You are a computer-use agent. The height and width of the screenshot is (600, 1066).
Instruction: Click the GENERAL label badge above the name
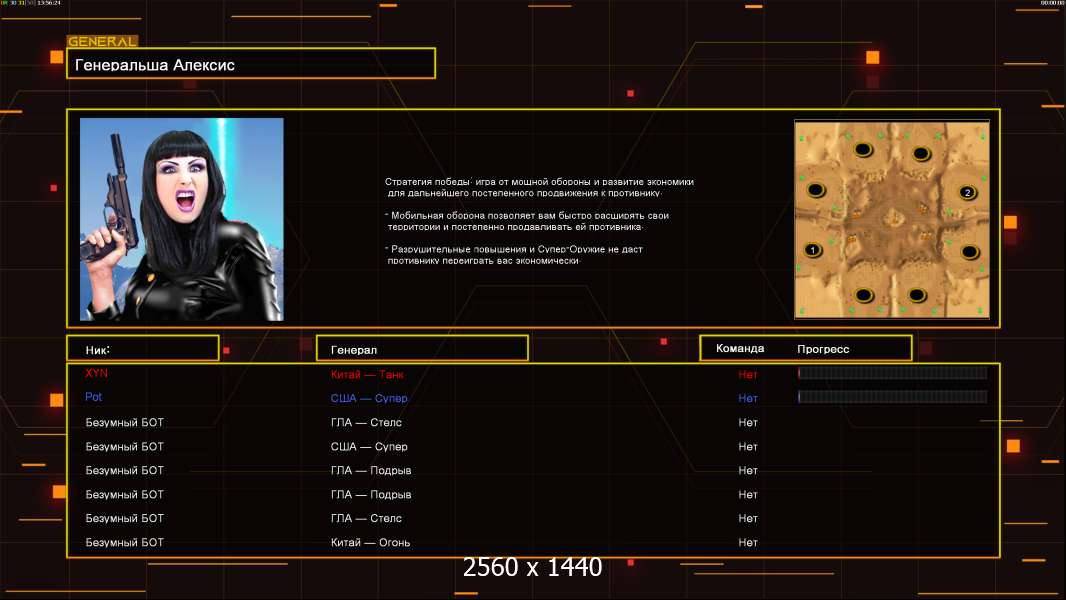pyautogui.click(x=103, y=41)
